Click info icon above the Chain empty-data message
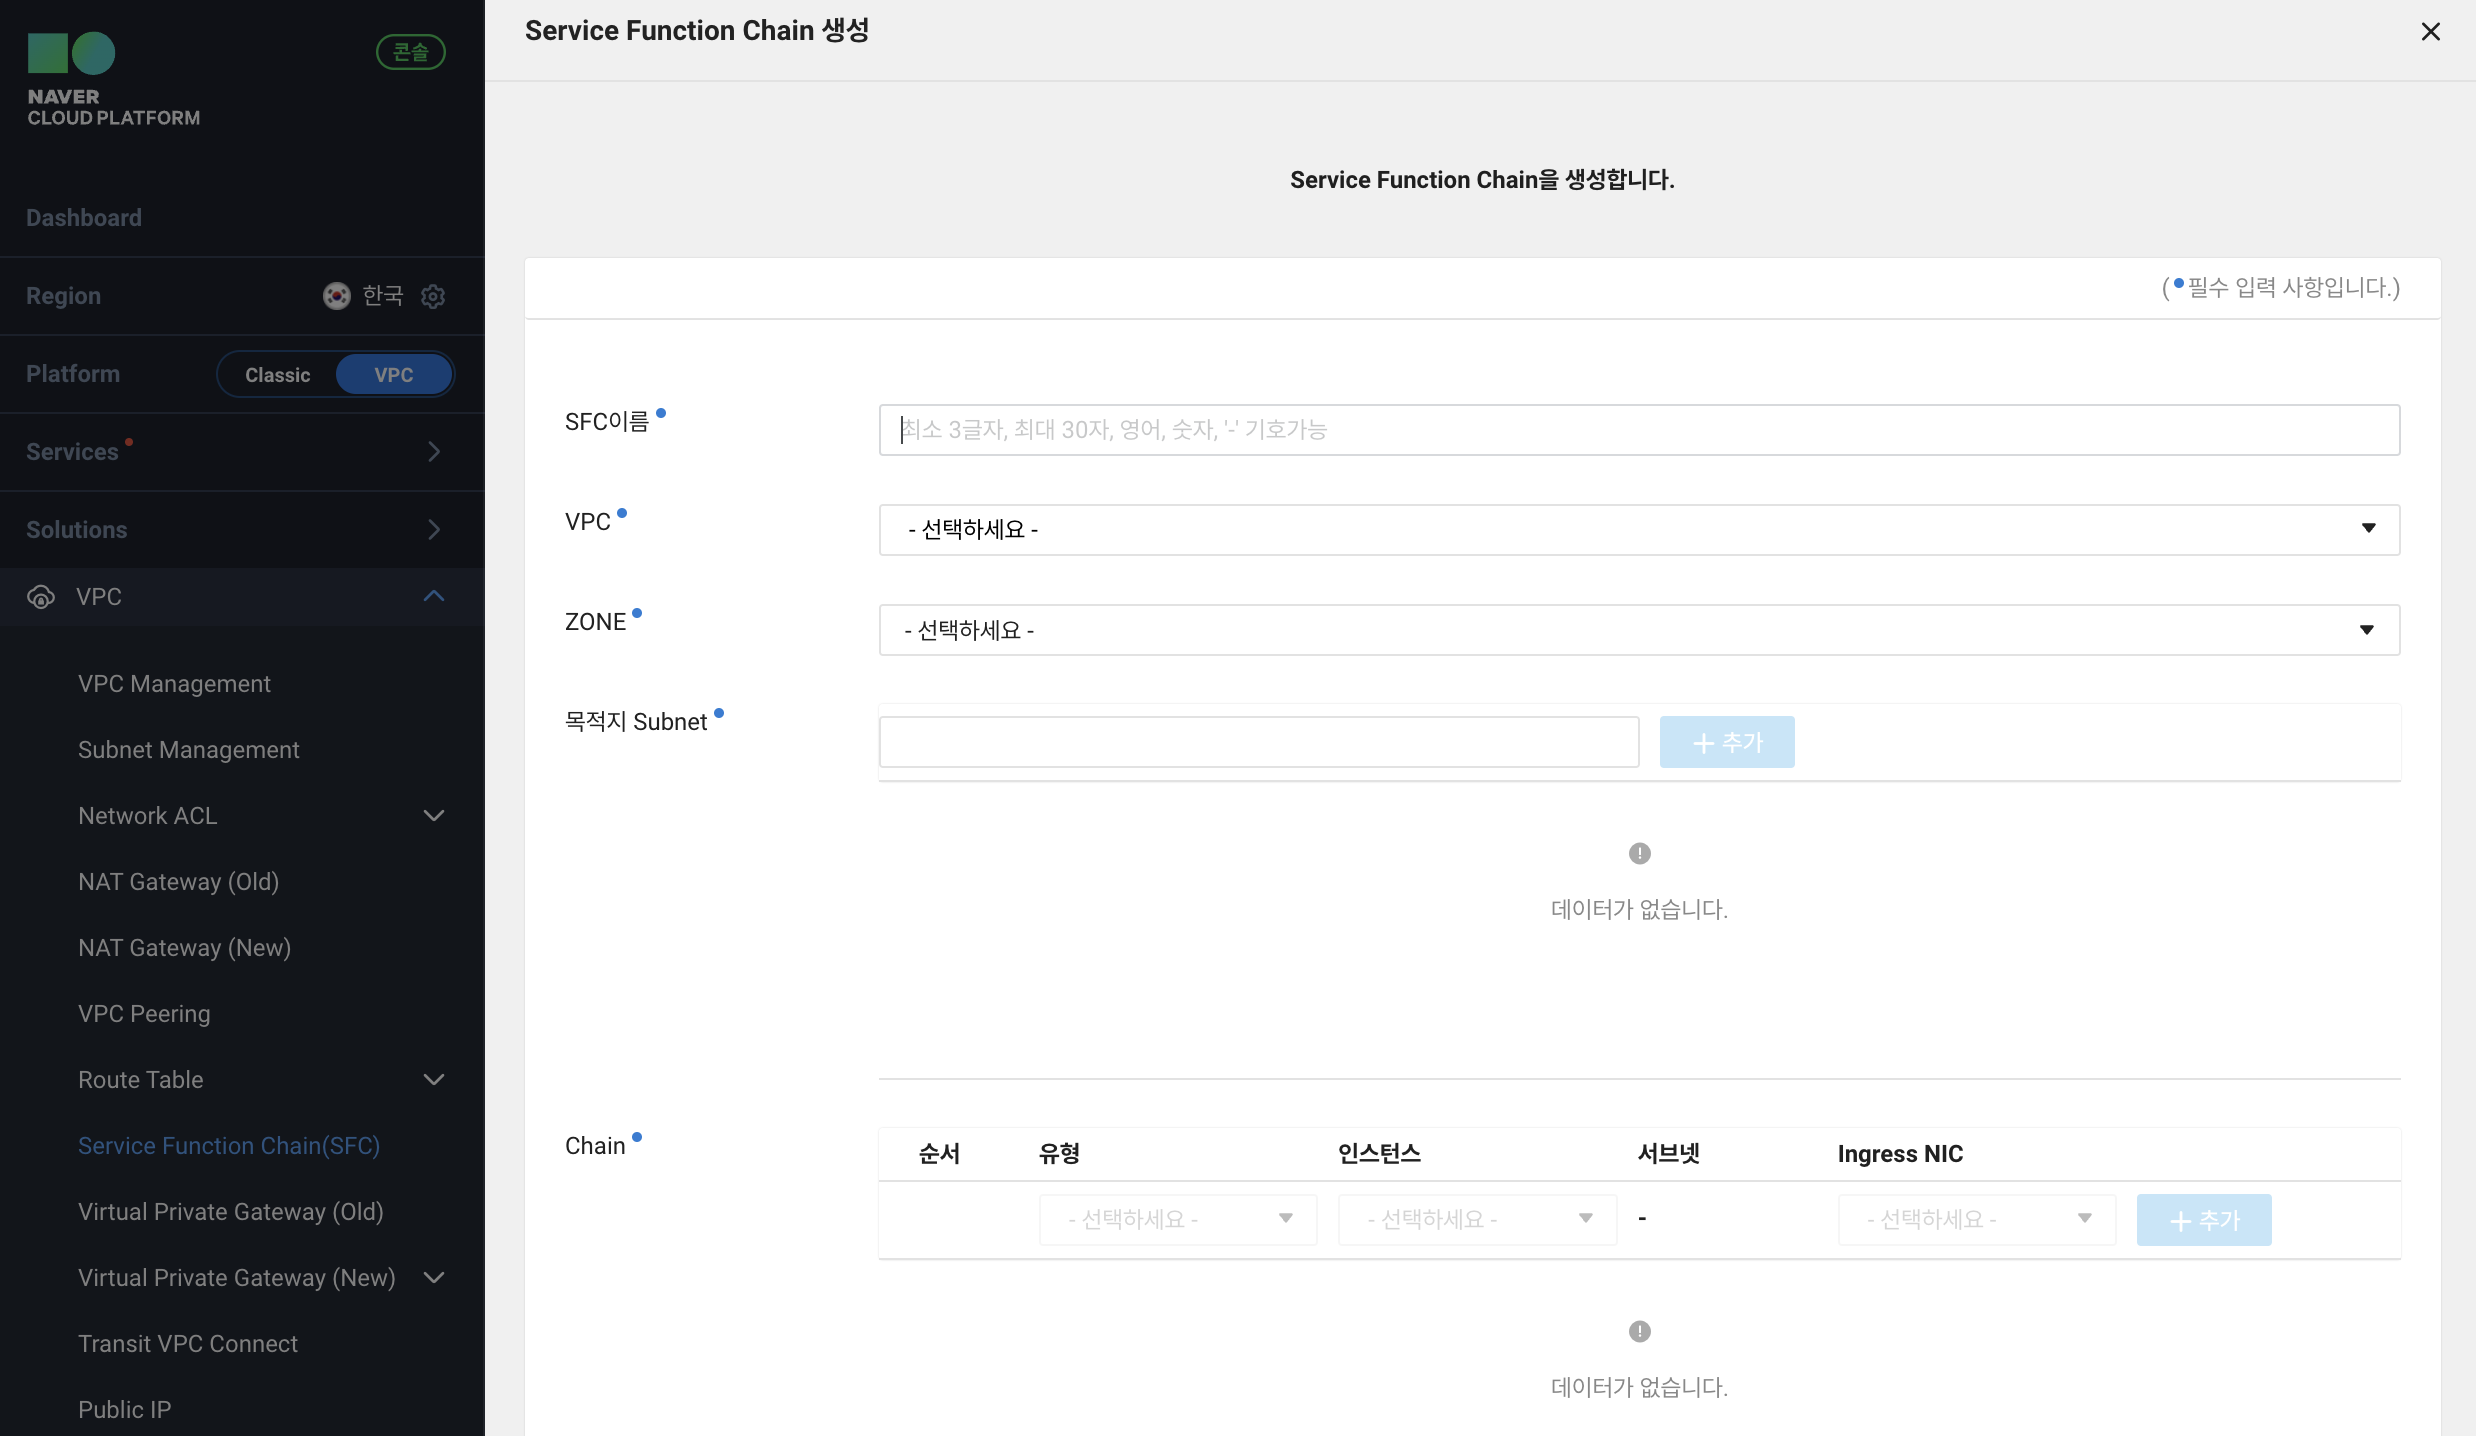 [1639, 1331]
